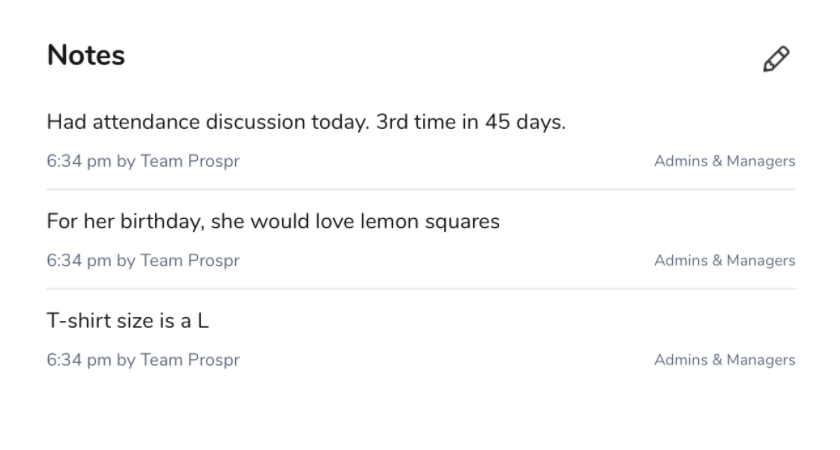840x450 pixels.
Task: Click Admins & Managers label on T-shirt note
Action: click(724, 360)
